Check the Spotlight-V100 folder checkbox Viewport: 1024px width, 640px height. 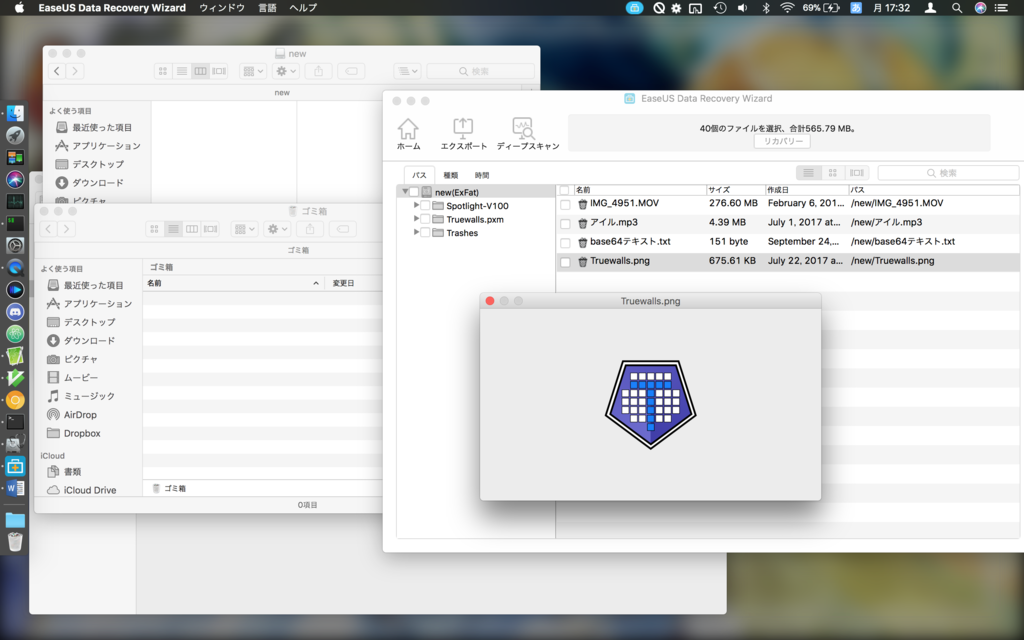click(425, 206)
